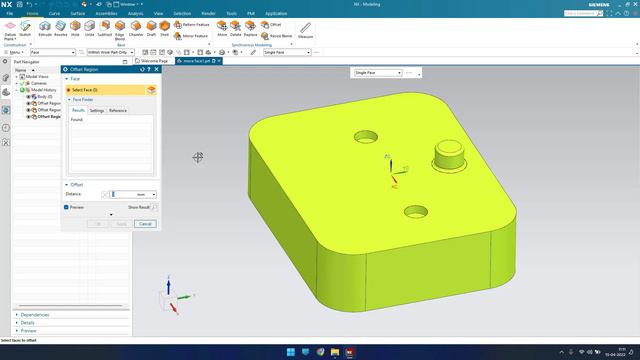Viewport: 640px width, 360px height.
Task: Toggle visibility of bold Offset Region feature
Action: tap(29, 117)
